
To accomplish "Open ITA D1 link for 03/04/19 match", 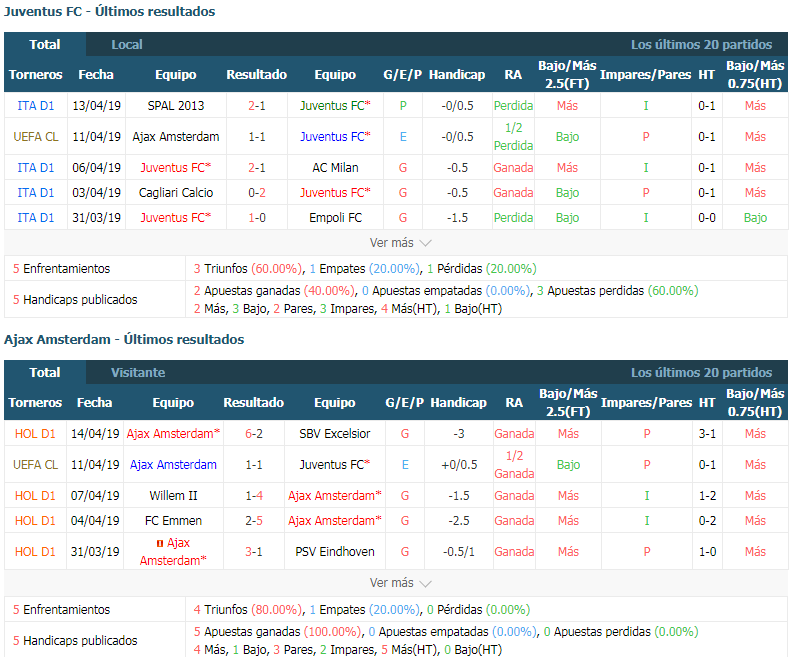I will [x=35, y=193].
